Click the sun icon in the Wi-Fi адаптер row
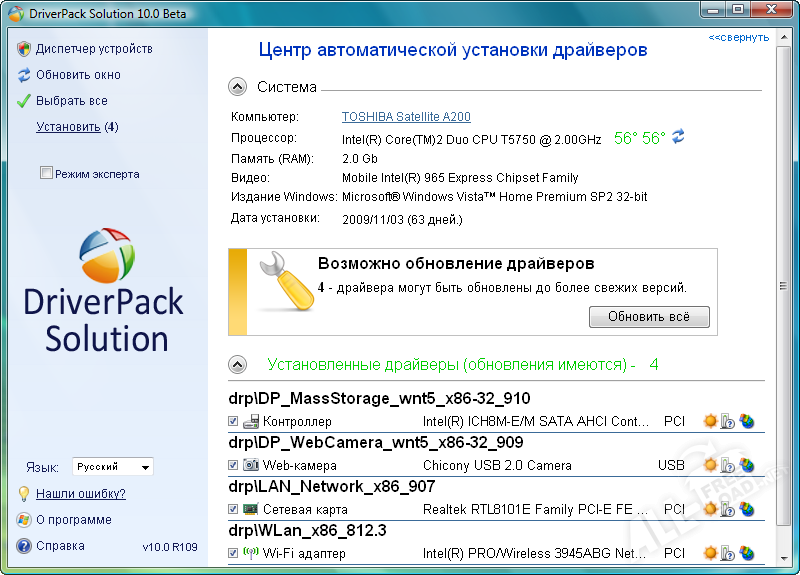Image resolution: width=800 pixels, height=575 pixels. coord(710,553)
